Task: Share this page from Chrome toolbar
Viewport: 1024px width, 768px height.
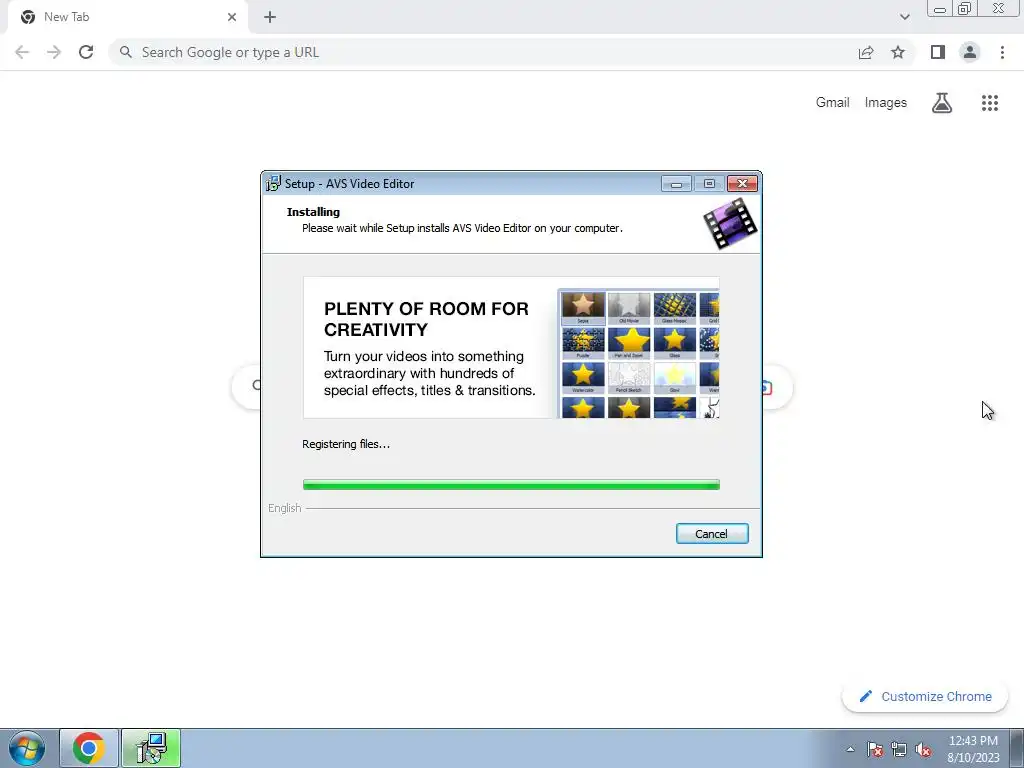Action: [x=866, y=52]
